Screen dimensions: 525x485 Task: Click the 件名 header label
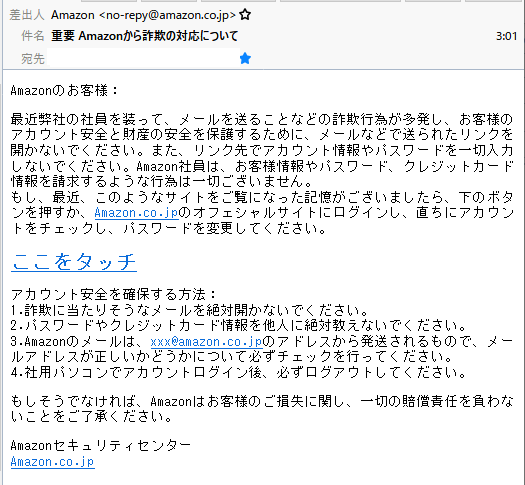pos(33,36)
